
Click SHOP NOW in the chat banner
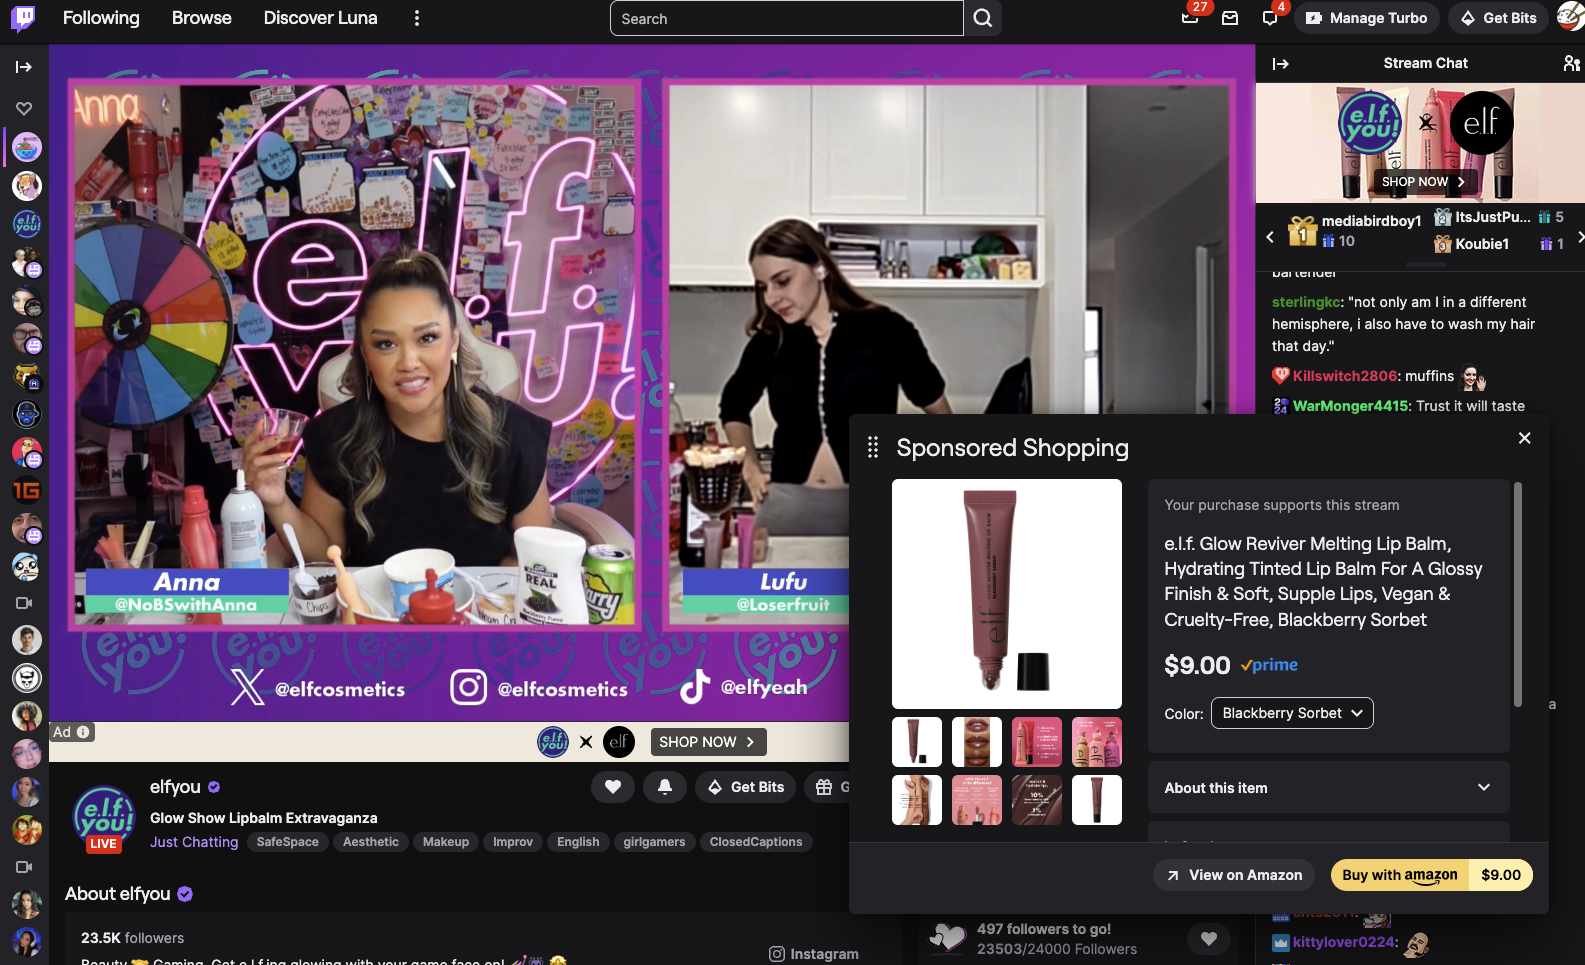point(1424,182)
